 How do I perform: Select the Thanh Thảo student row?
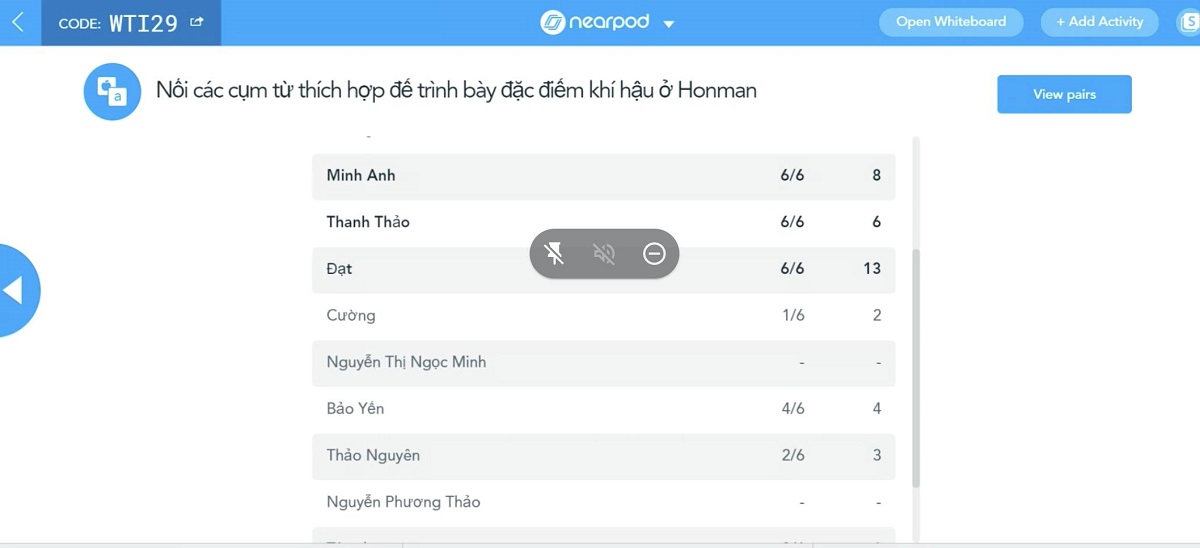[603, 222]
